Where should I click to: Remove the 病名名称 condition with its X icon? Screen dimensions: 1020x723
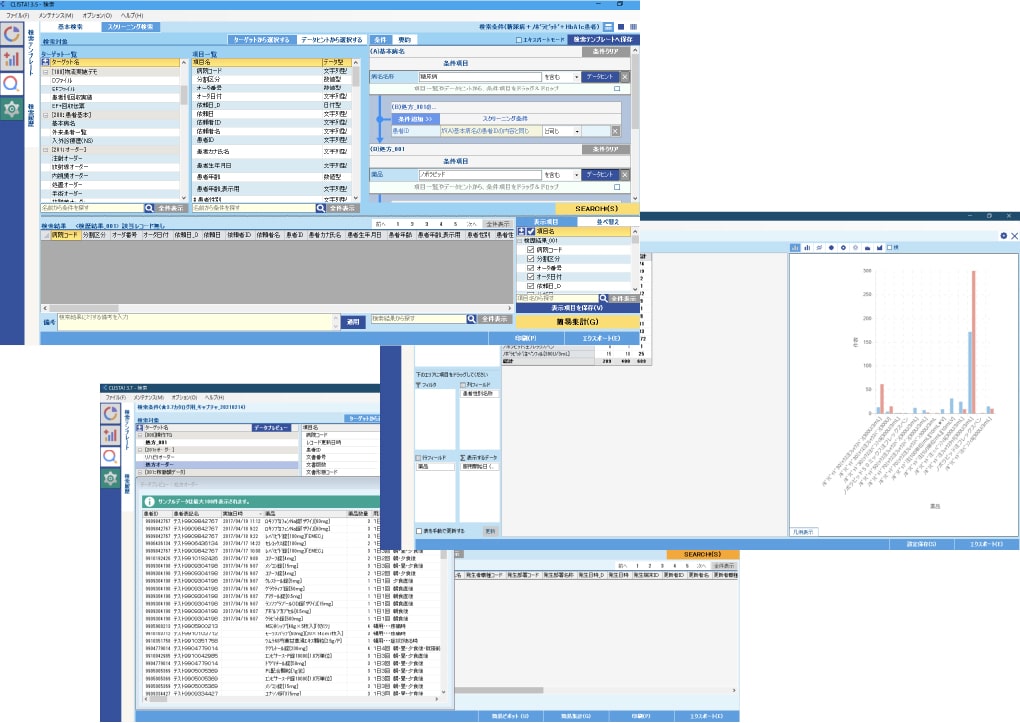click(624, 76)
